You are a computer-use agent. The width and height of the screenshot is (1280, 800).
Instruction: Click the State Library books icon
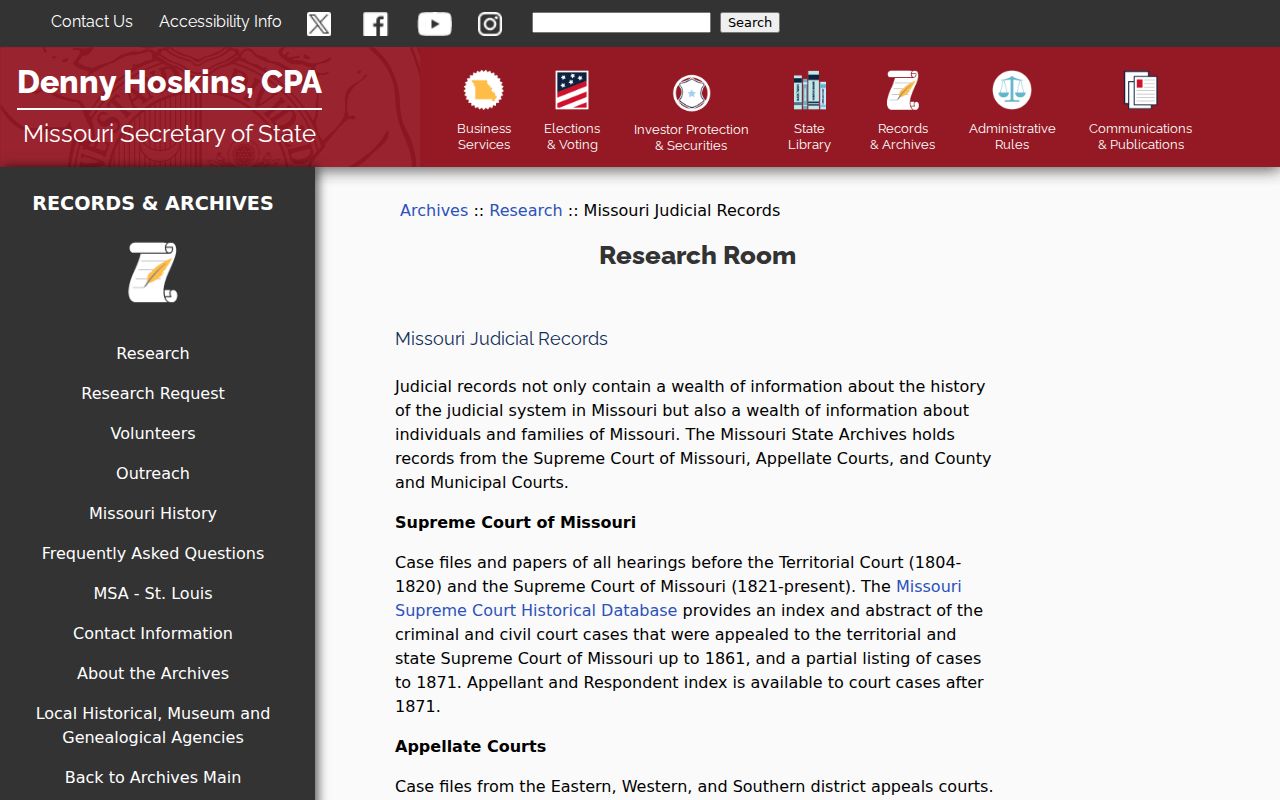(809, 90)
